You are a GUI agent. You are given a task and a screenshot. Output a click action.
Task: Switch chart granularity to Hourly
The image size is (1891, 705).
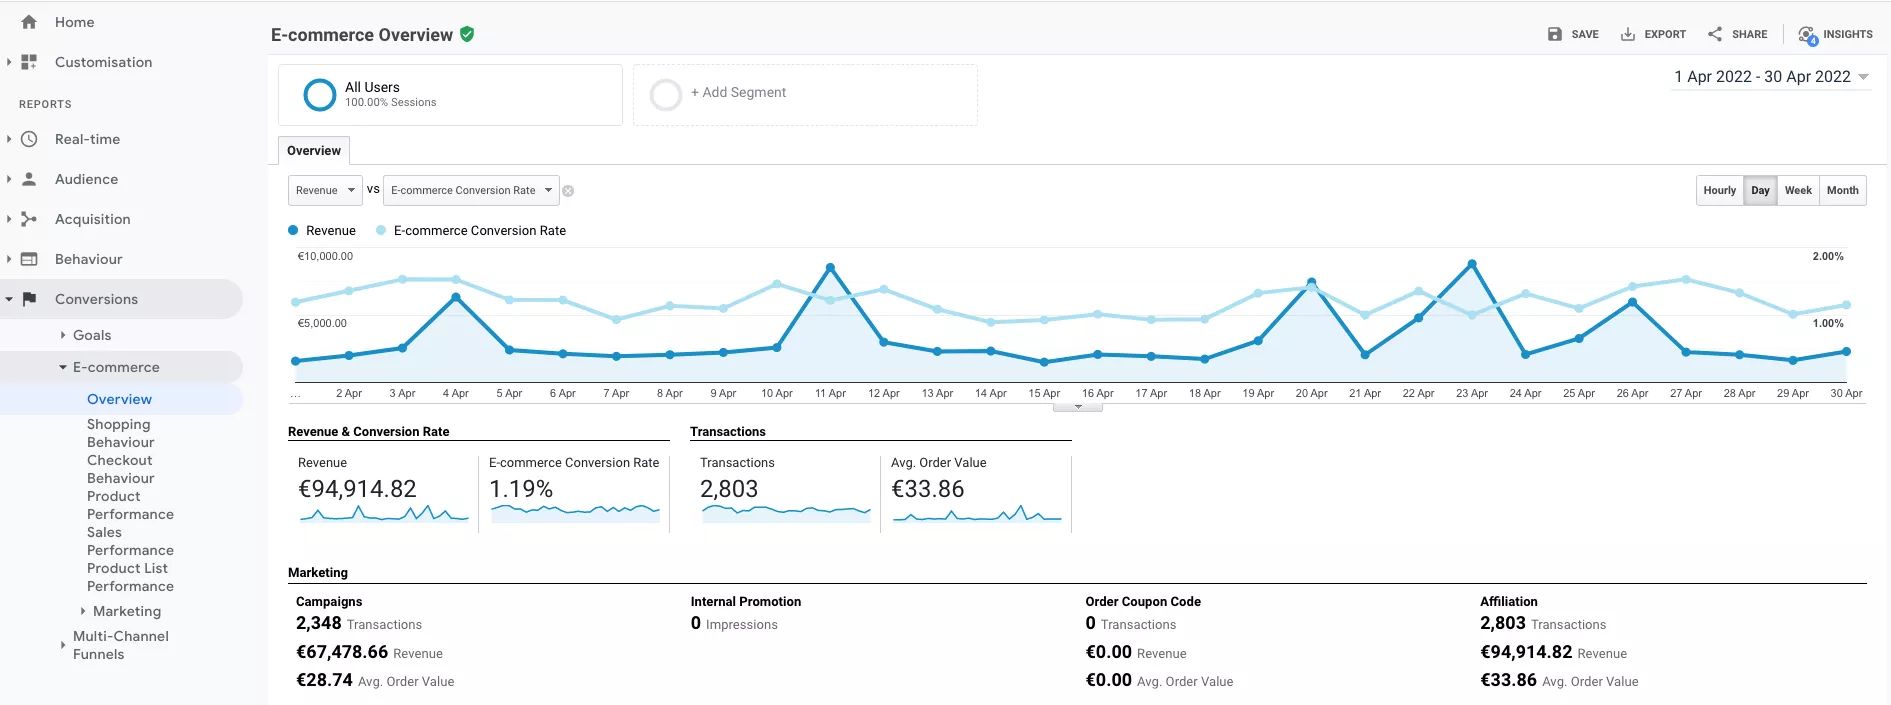coord(1719,190)
